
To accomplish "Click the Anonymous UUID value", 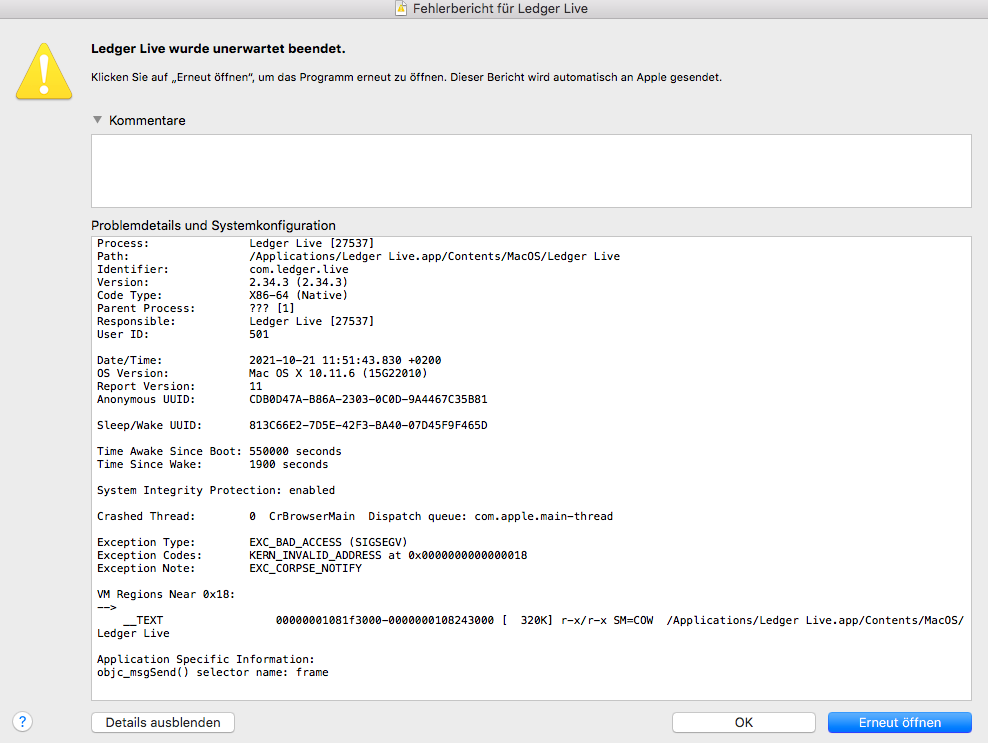I will pos(367,399).
